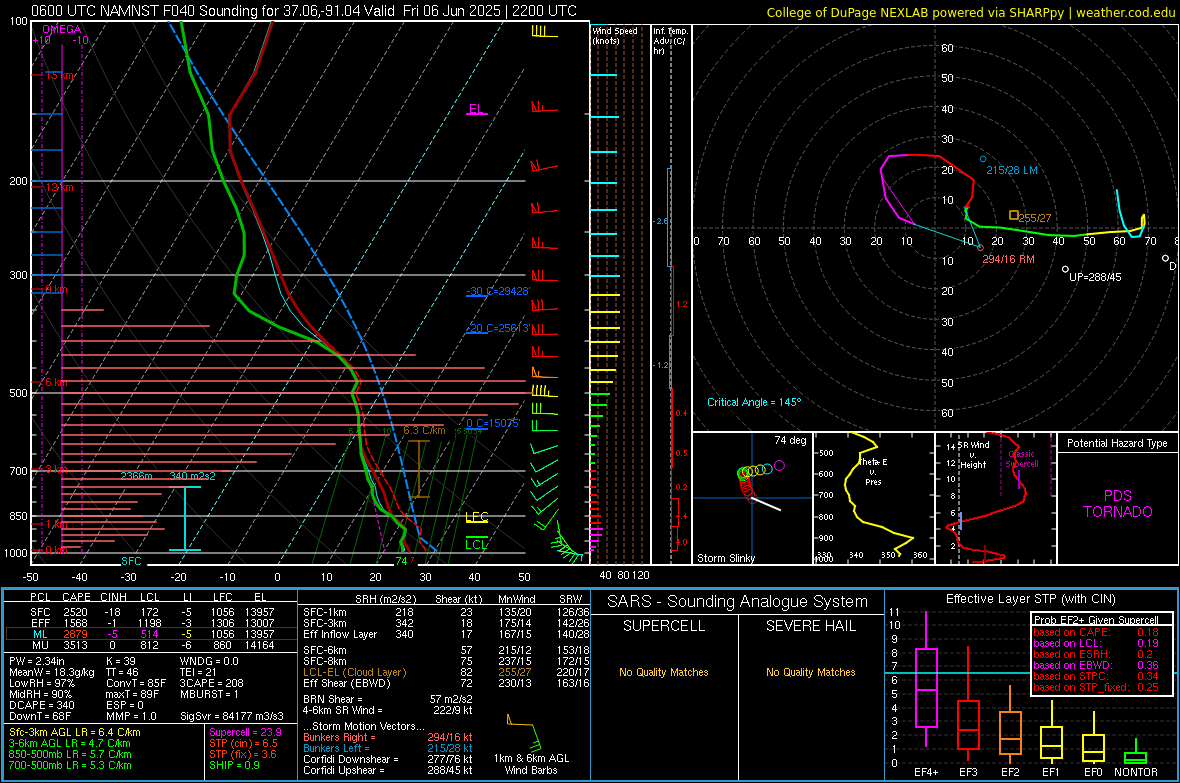
Task: Click the green NONTOR box in the STP plot
Action: tap(1136, 757)
